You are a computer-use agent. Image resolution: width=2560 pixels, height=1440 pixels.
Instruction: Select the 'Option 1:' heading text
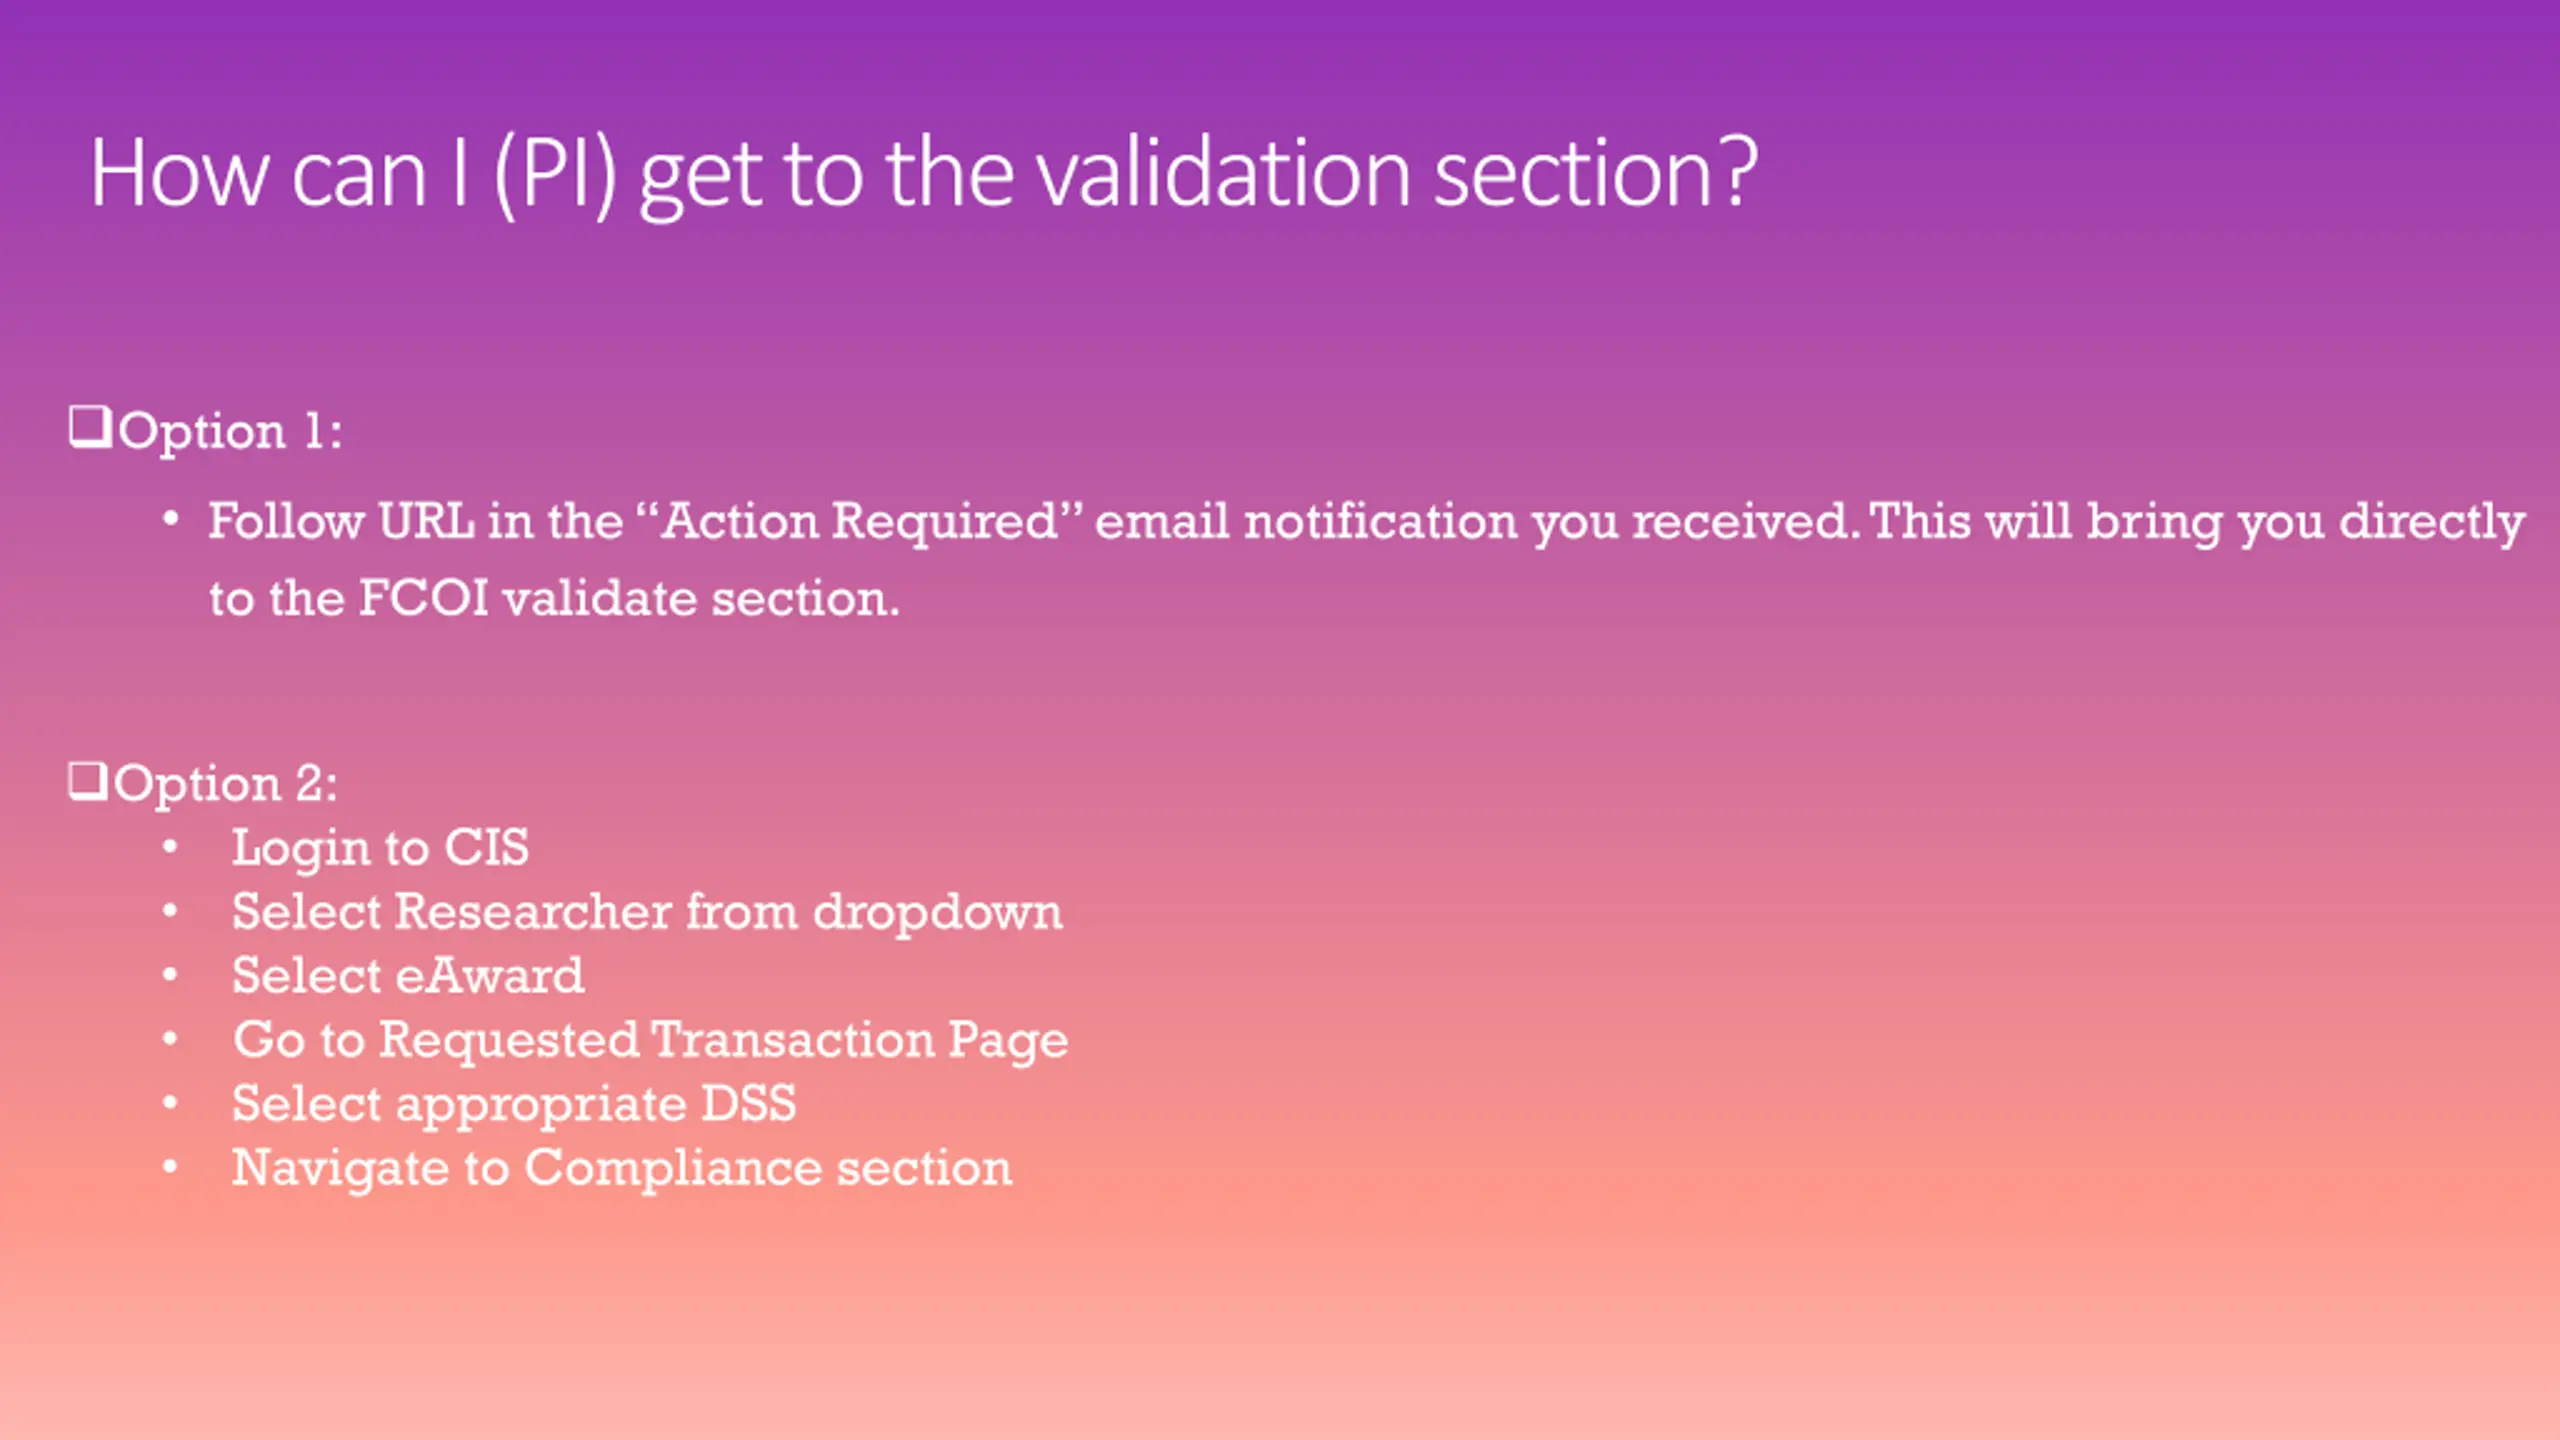(230, 432)
